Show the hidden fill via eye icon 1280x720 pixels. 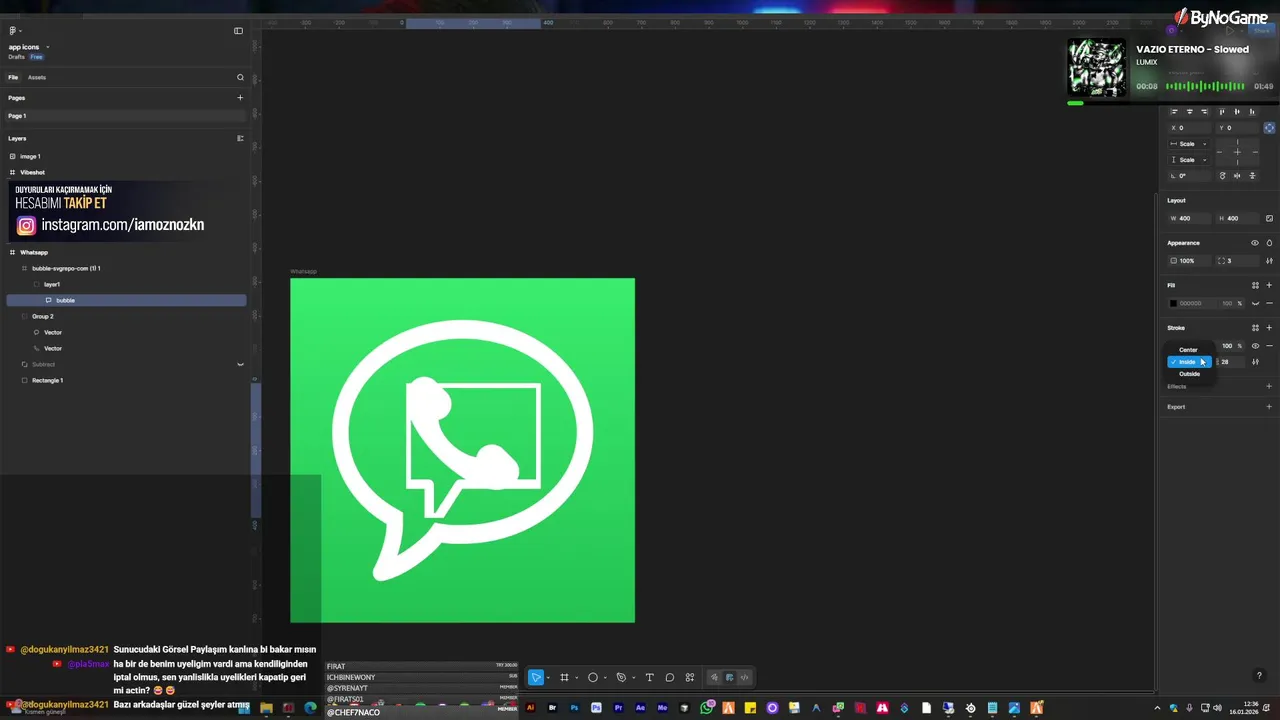click(x=1255, y=303)
